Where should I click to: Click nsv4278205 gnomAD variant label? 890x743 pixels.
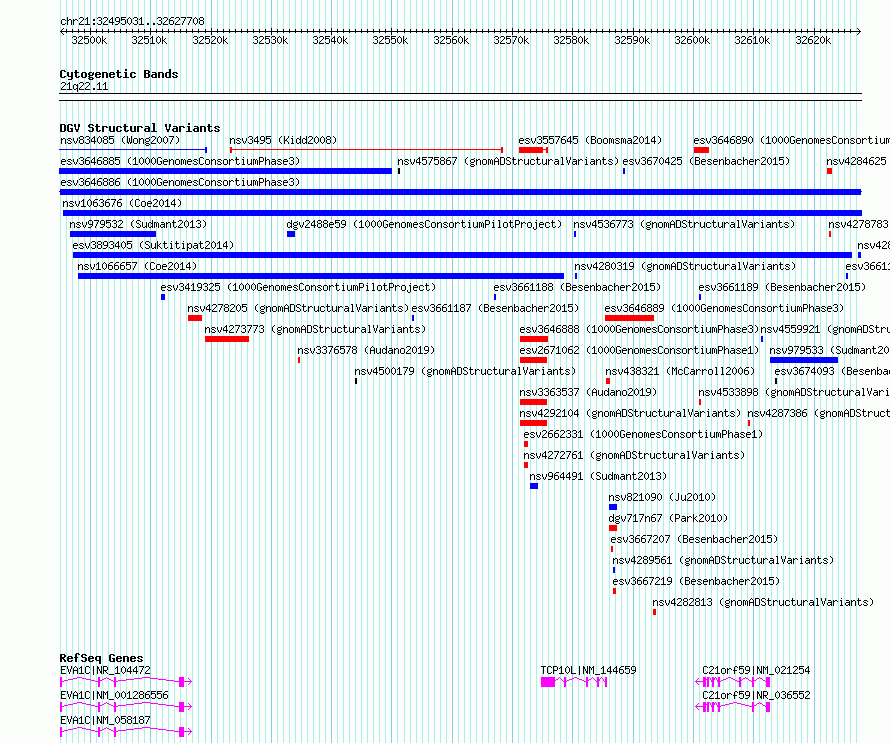pyautogui.click(x=298, y=308)
